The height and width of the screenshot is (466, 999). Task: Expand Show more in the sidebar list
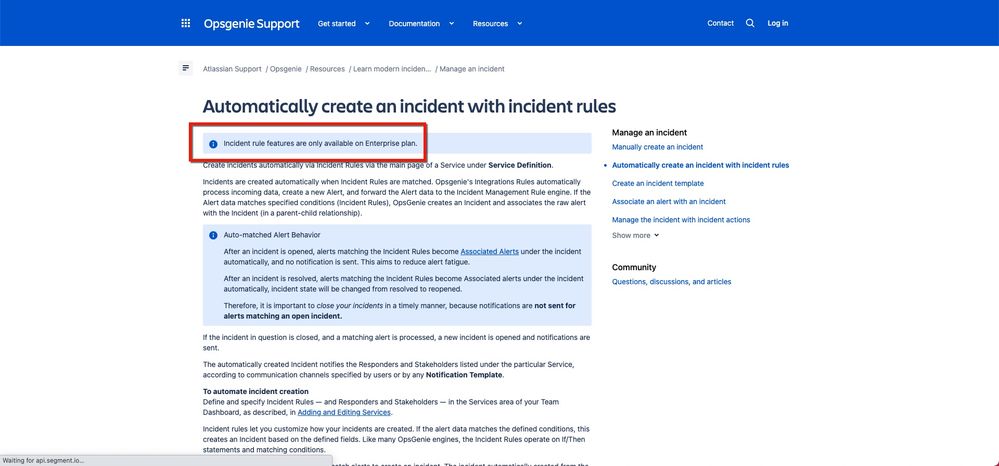[x=635, y=235]
